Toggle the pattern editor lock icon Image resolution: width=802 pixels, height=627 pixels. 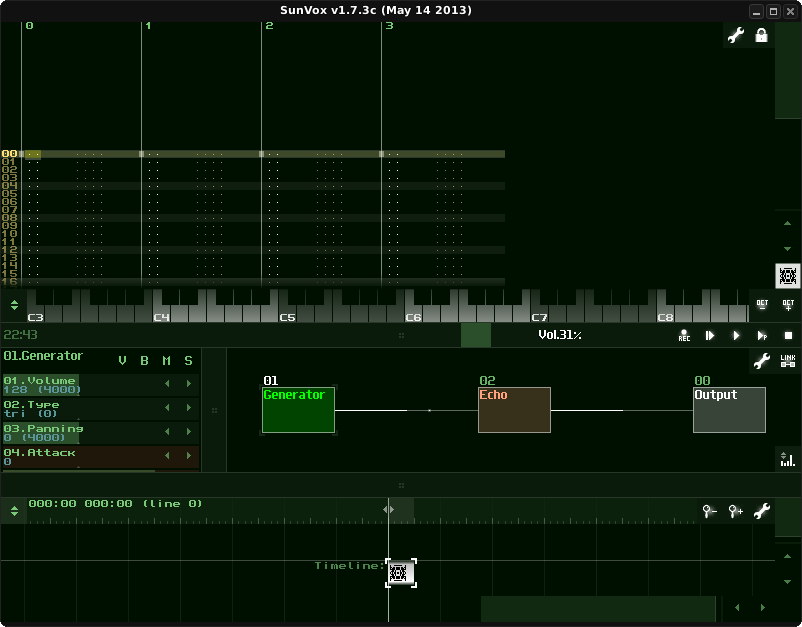[761, 35]
